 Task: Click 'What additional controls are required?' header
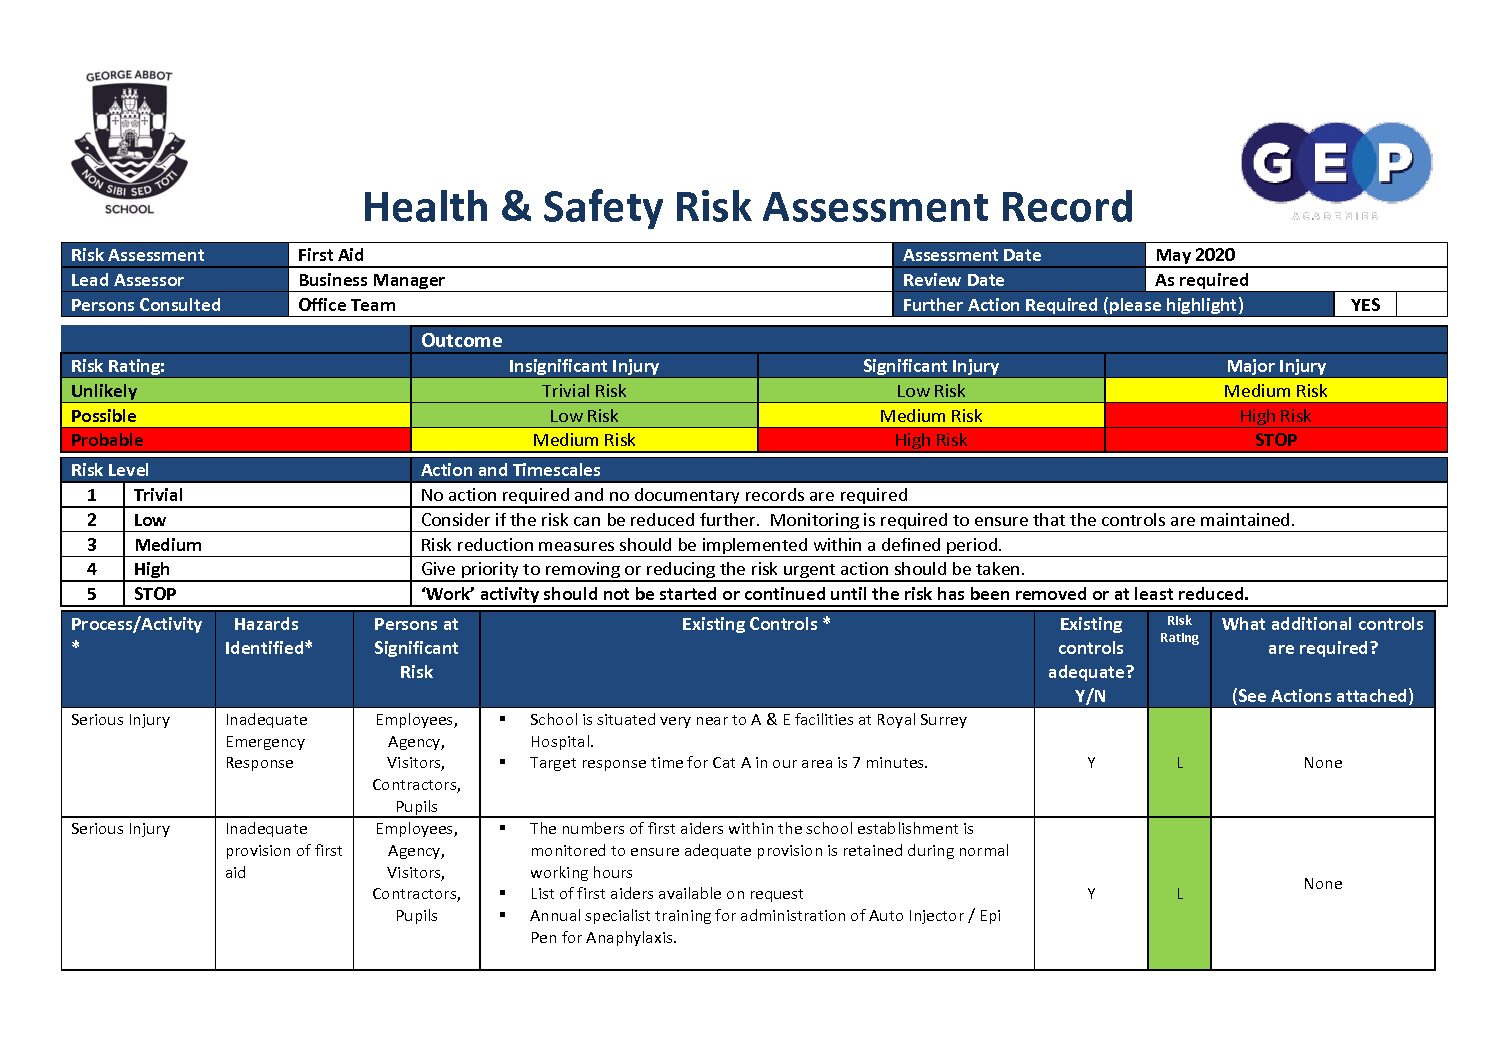[x=1323, y=659]
